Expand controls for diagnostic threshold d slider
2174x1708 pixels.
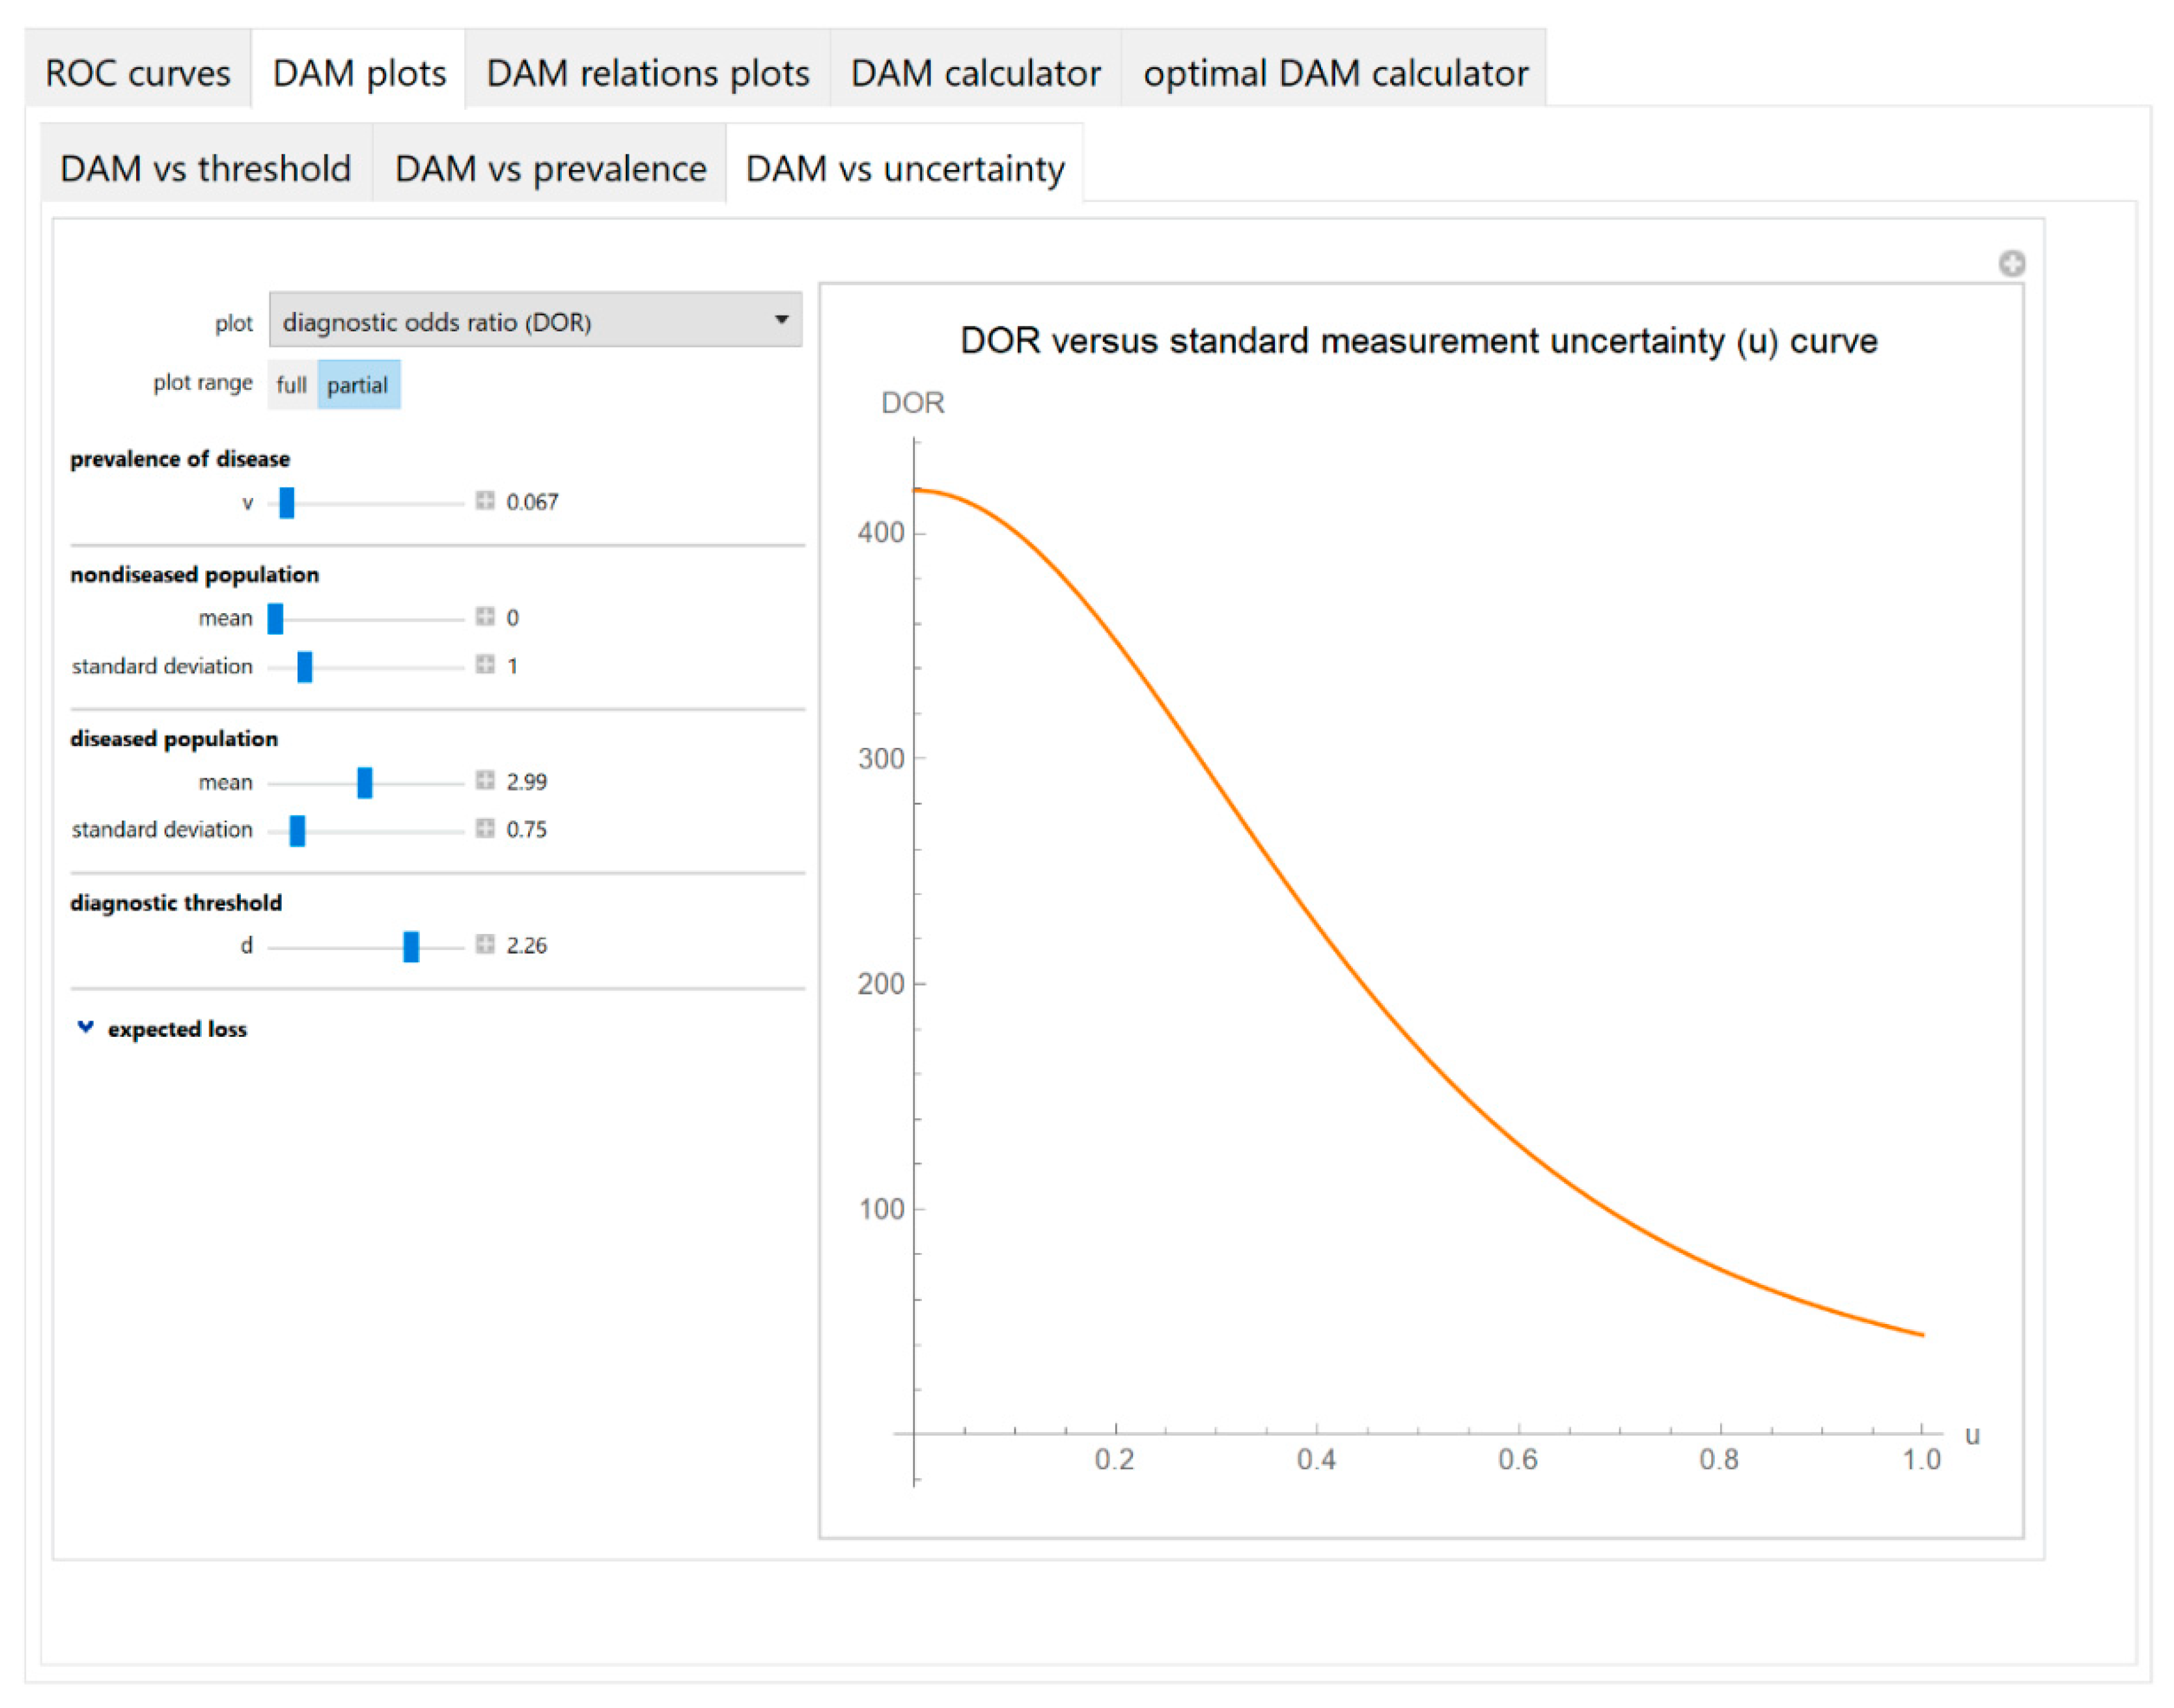pyautogui.click(x=485, y=944)
